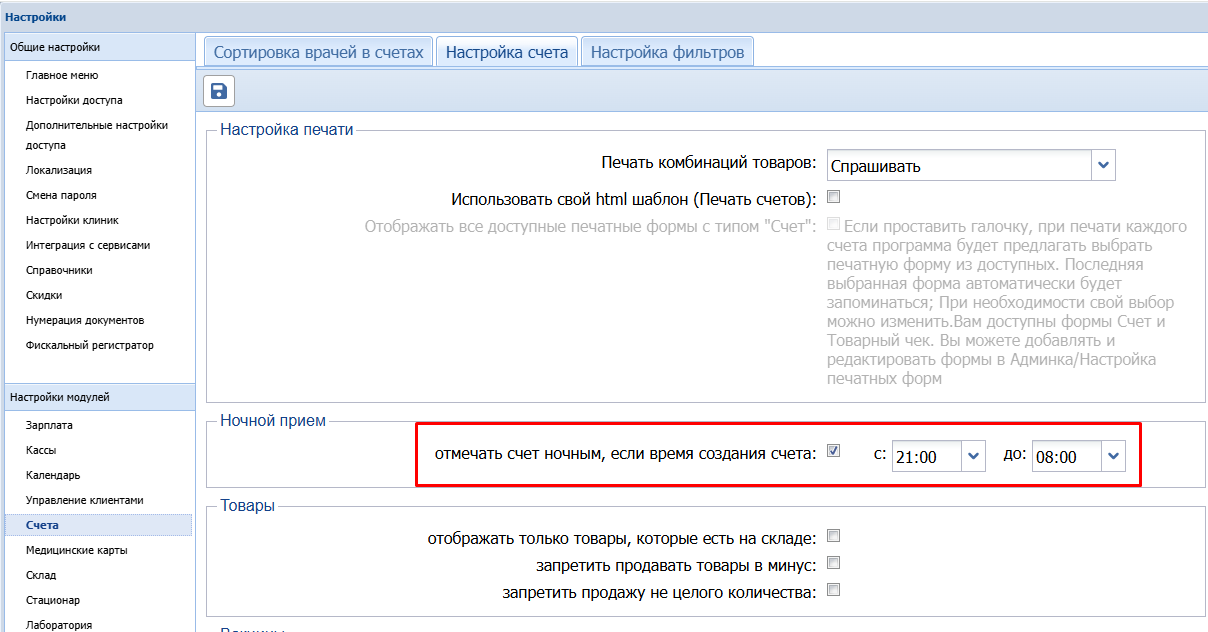
Task: Open Календарь module settings
Action: 53,475
